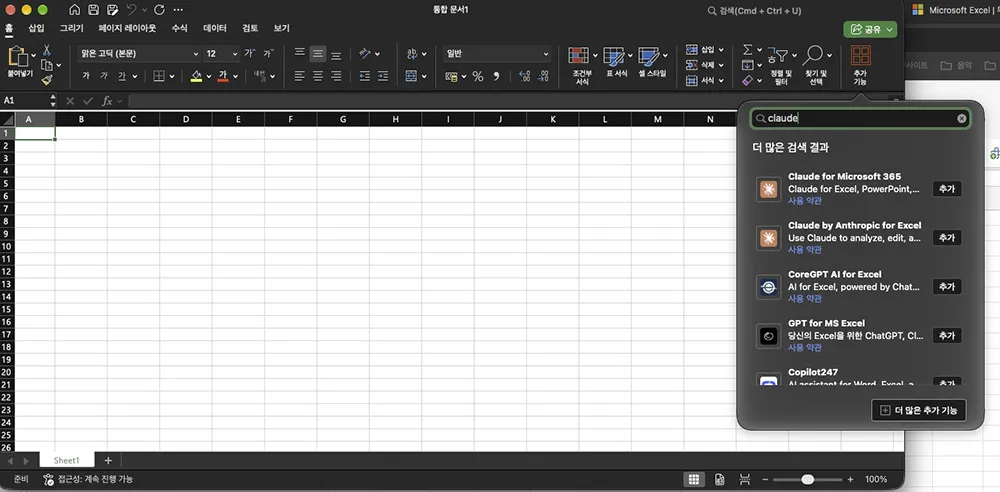Toggle bold 가 formatting
The image size is (1000, 492).
85,76
